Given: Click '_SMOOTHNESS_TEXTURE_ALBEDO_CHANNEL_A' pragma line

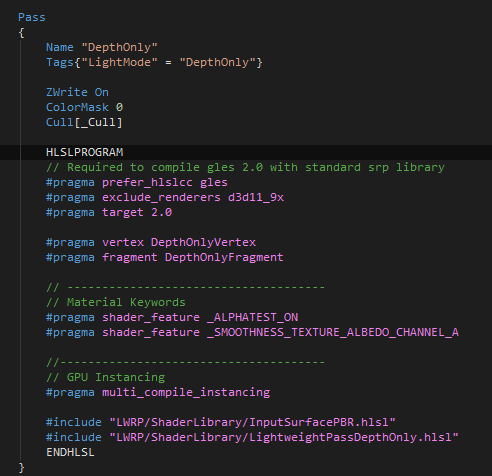Looking at the screenshot, I should 252,332.
